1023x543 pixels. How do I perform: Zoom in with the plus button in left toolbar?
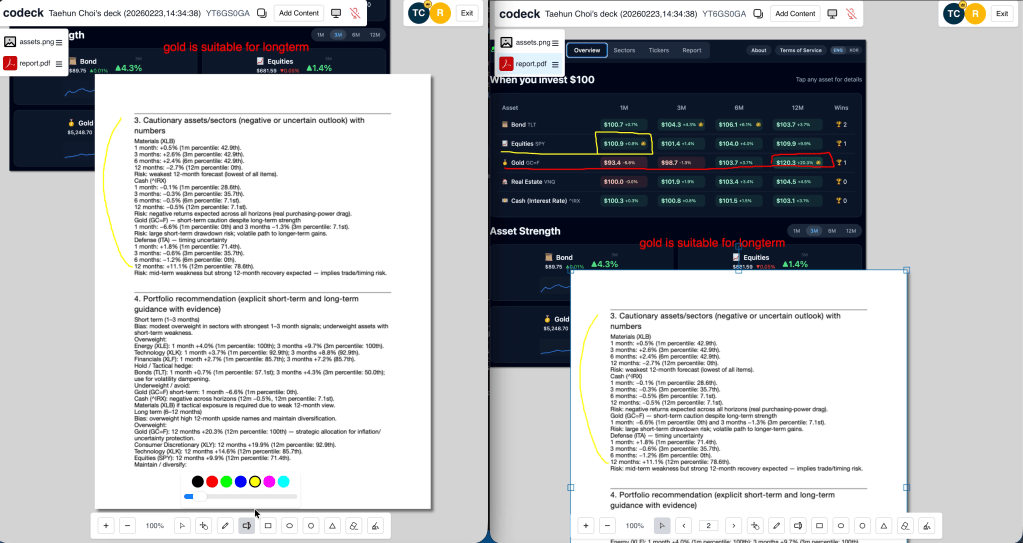pyautogui.click(x=106, y=525)
